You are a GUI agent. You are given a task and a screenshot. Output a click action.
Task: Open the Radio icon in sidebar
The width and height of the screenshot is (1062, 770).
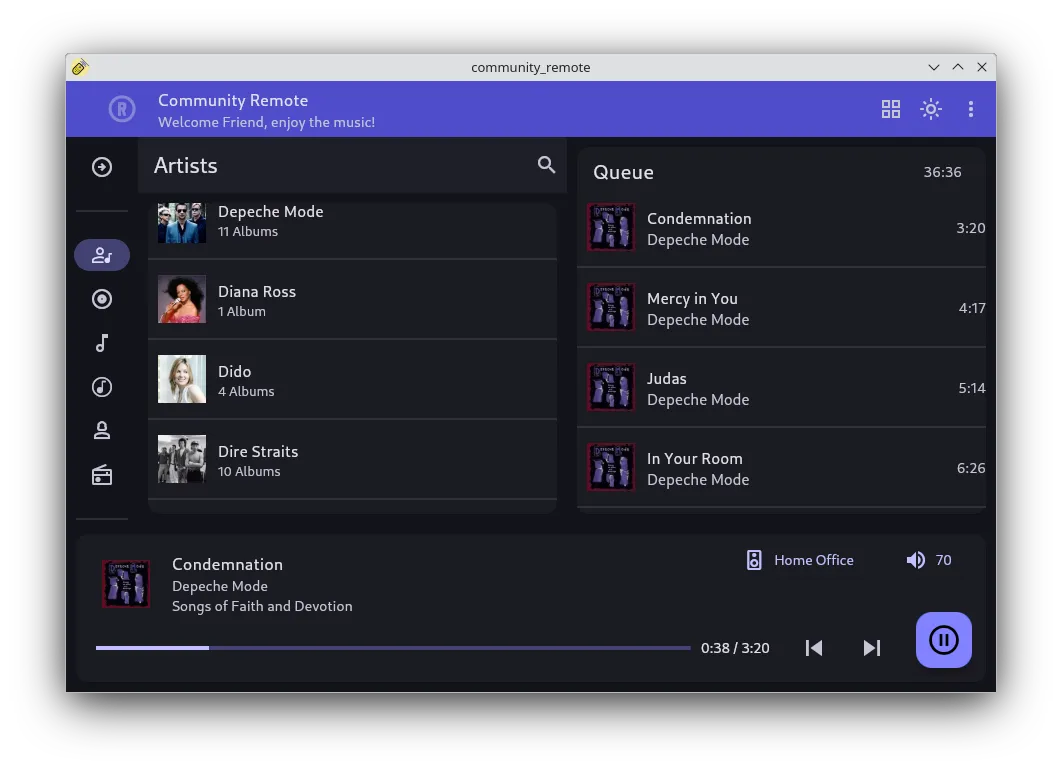[102, 475]
